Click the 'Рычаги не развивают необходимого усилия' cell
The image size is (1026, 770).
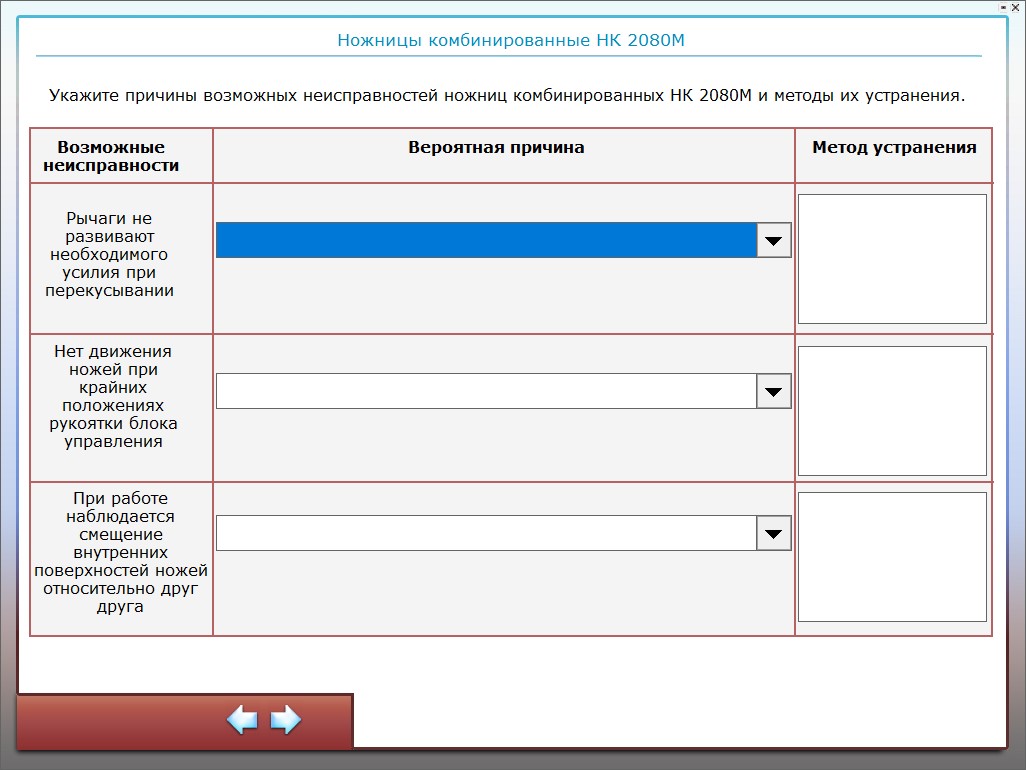click(111, 254)
